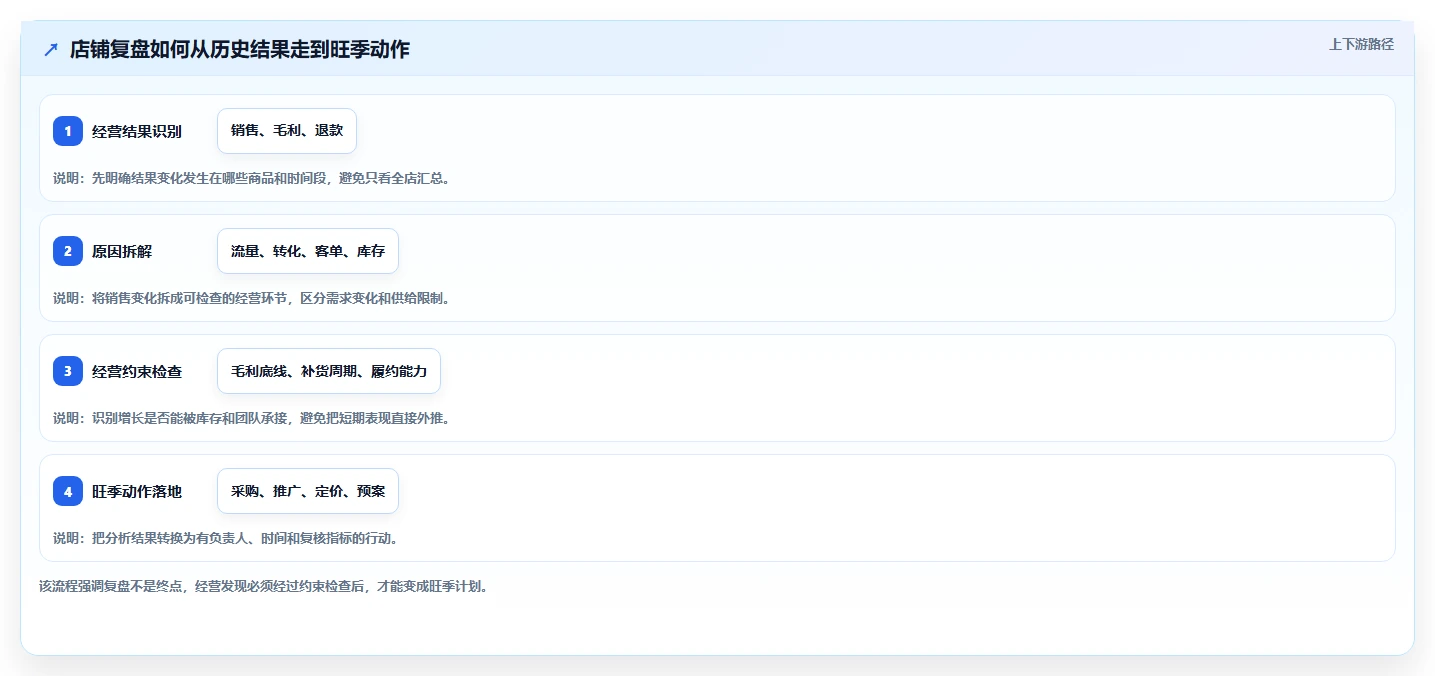Click the 上下游路径 label
The height and width of the screenshot is (676, 1435).
click(x=1361, y=44)
